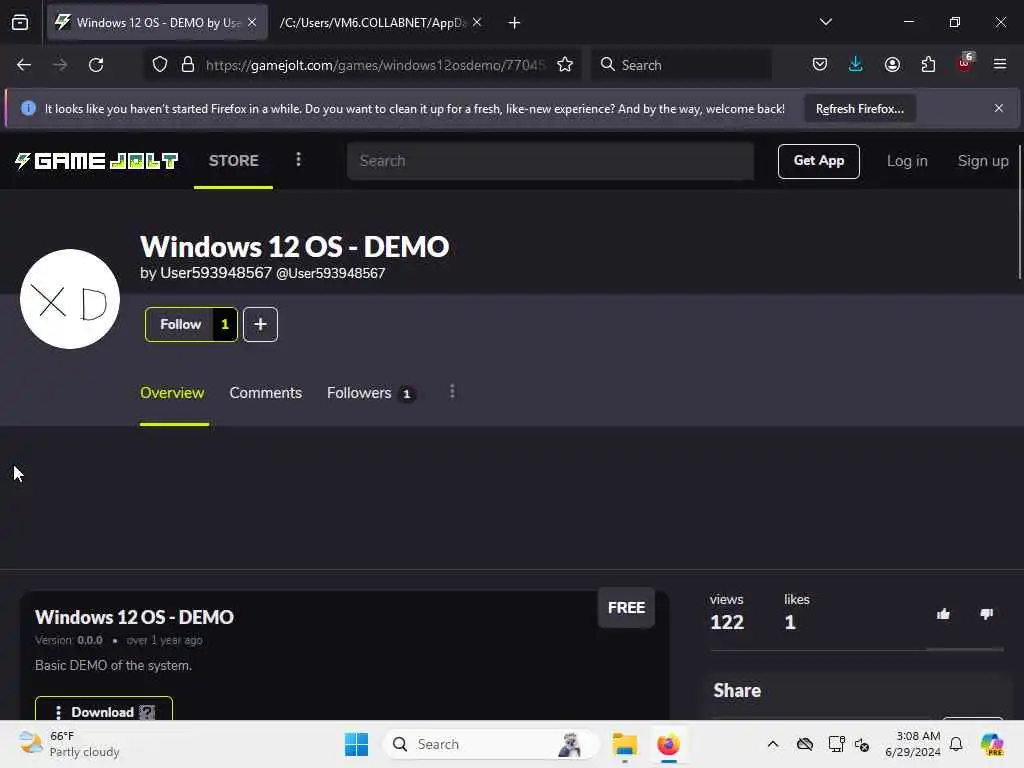Open the three-dot menu next to STORE
The width and height of the screenshot is (1024, 768).
click(x=298, y=160)
